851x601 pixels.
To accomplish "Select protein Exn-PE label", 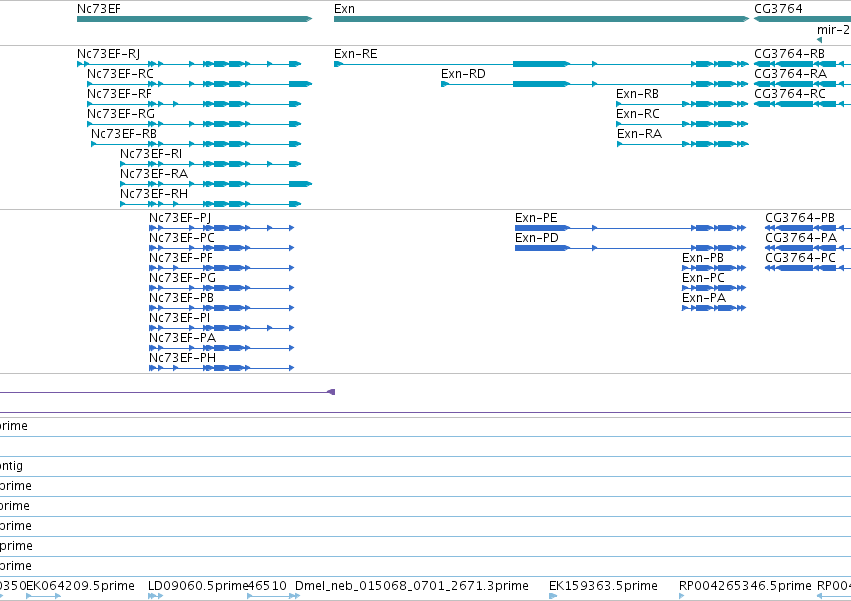I will click(536, 218).
